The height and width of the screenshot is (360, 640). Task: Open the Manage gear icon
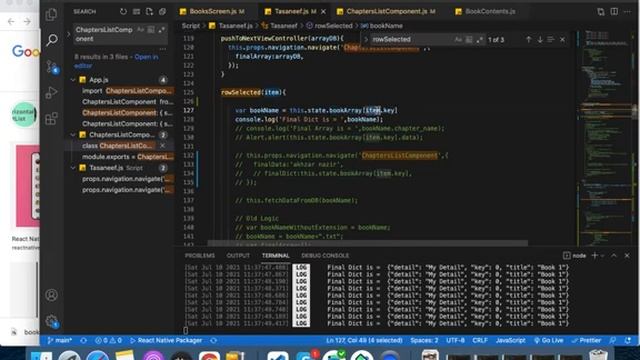(51, 321)
